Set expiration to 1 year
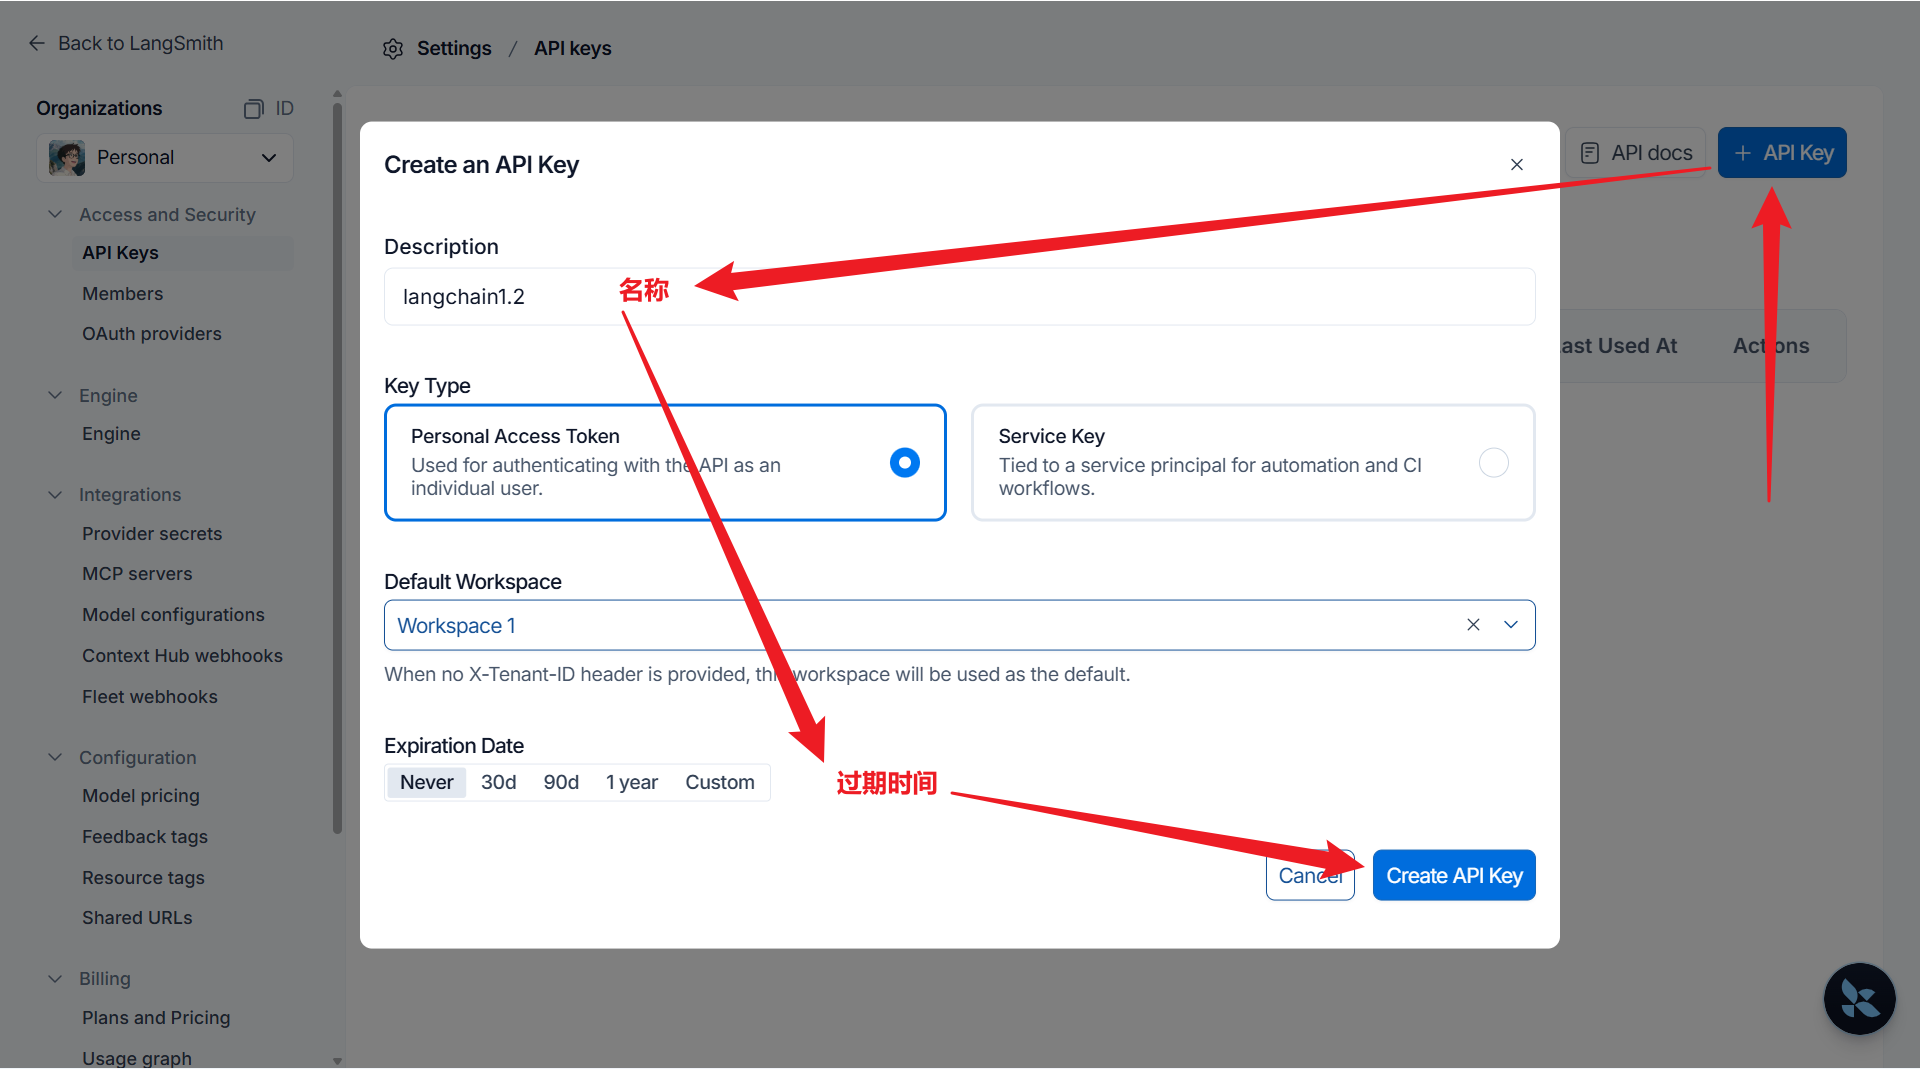This screenshot has height=1069, width=1920. 632,782
